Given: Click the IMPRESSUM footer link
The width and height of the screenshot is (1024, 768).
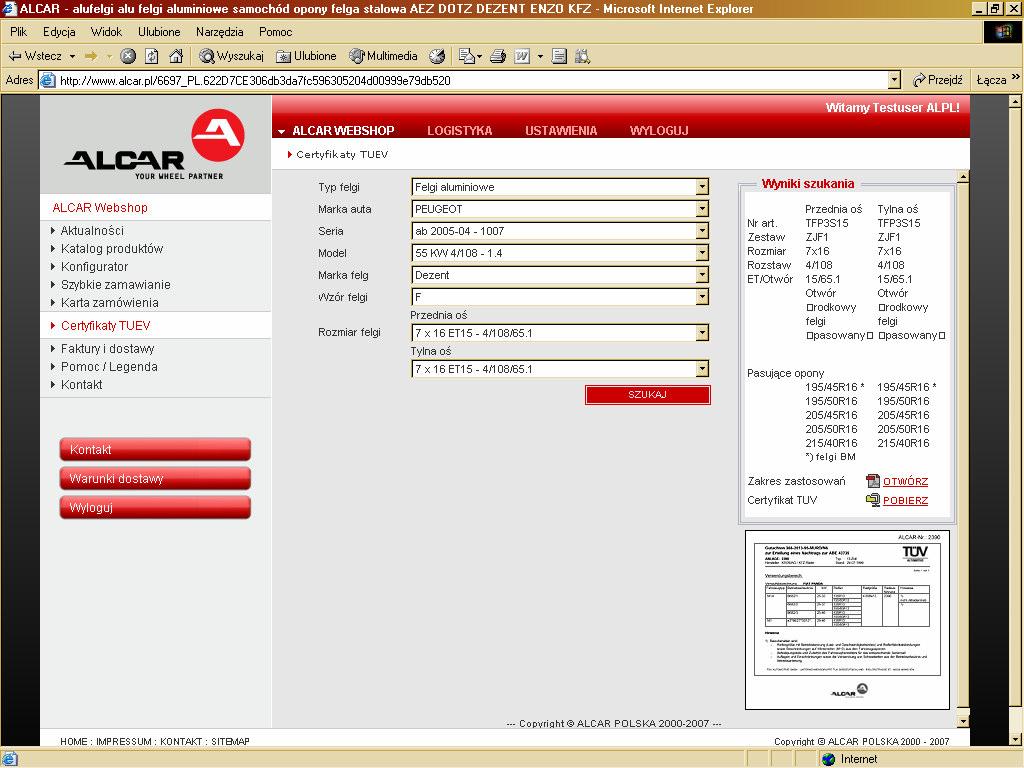Looking at the screenshot, I should click(x=124, y=742).
